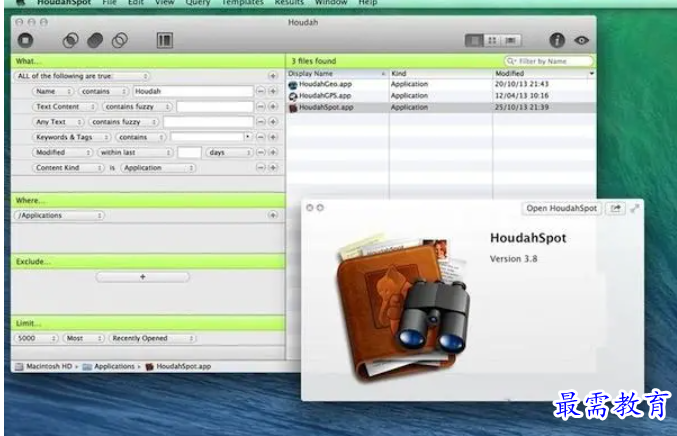This screenshot has height=436, width=677.
Task: Click the Filter by Name search field
Action: (548, 61)
